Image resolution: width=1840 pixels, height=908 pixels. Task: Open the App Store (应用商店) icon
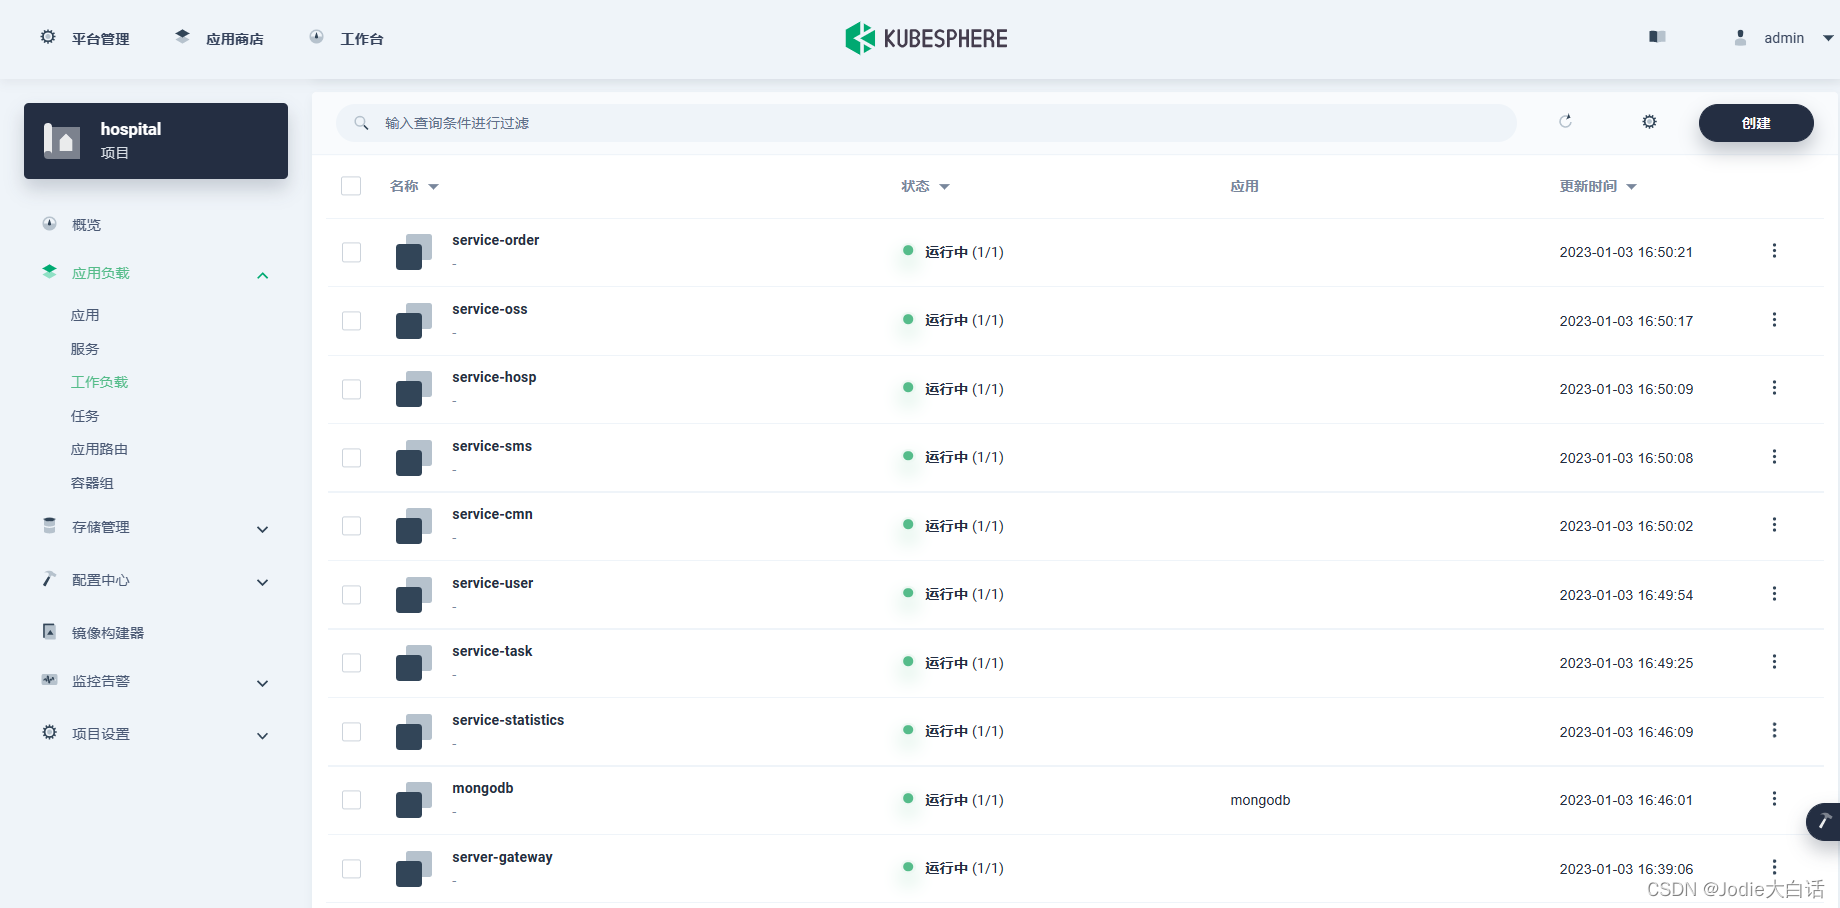182,37
